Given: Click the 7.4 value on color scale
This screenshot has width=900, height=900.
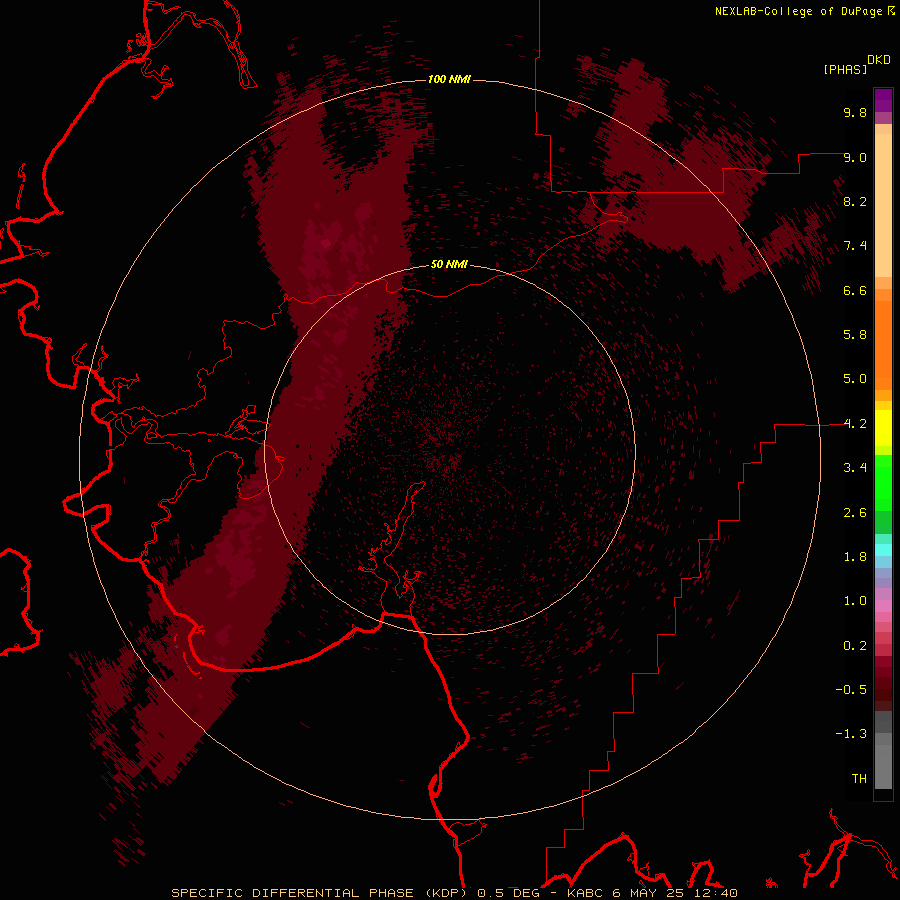Looking at the screenshot, I should coord(855,246).
